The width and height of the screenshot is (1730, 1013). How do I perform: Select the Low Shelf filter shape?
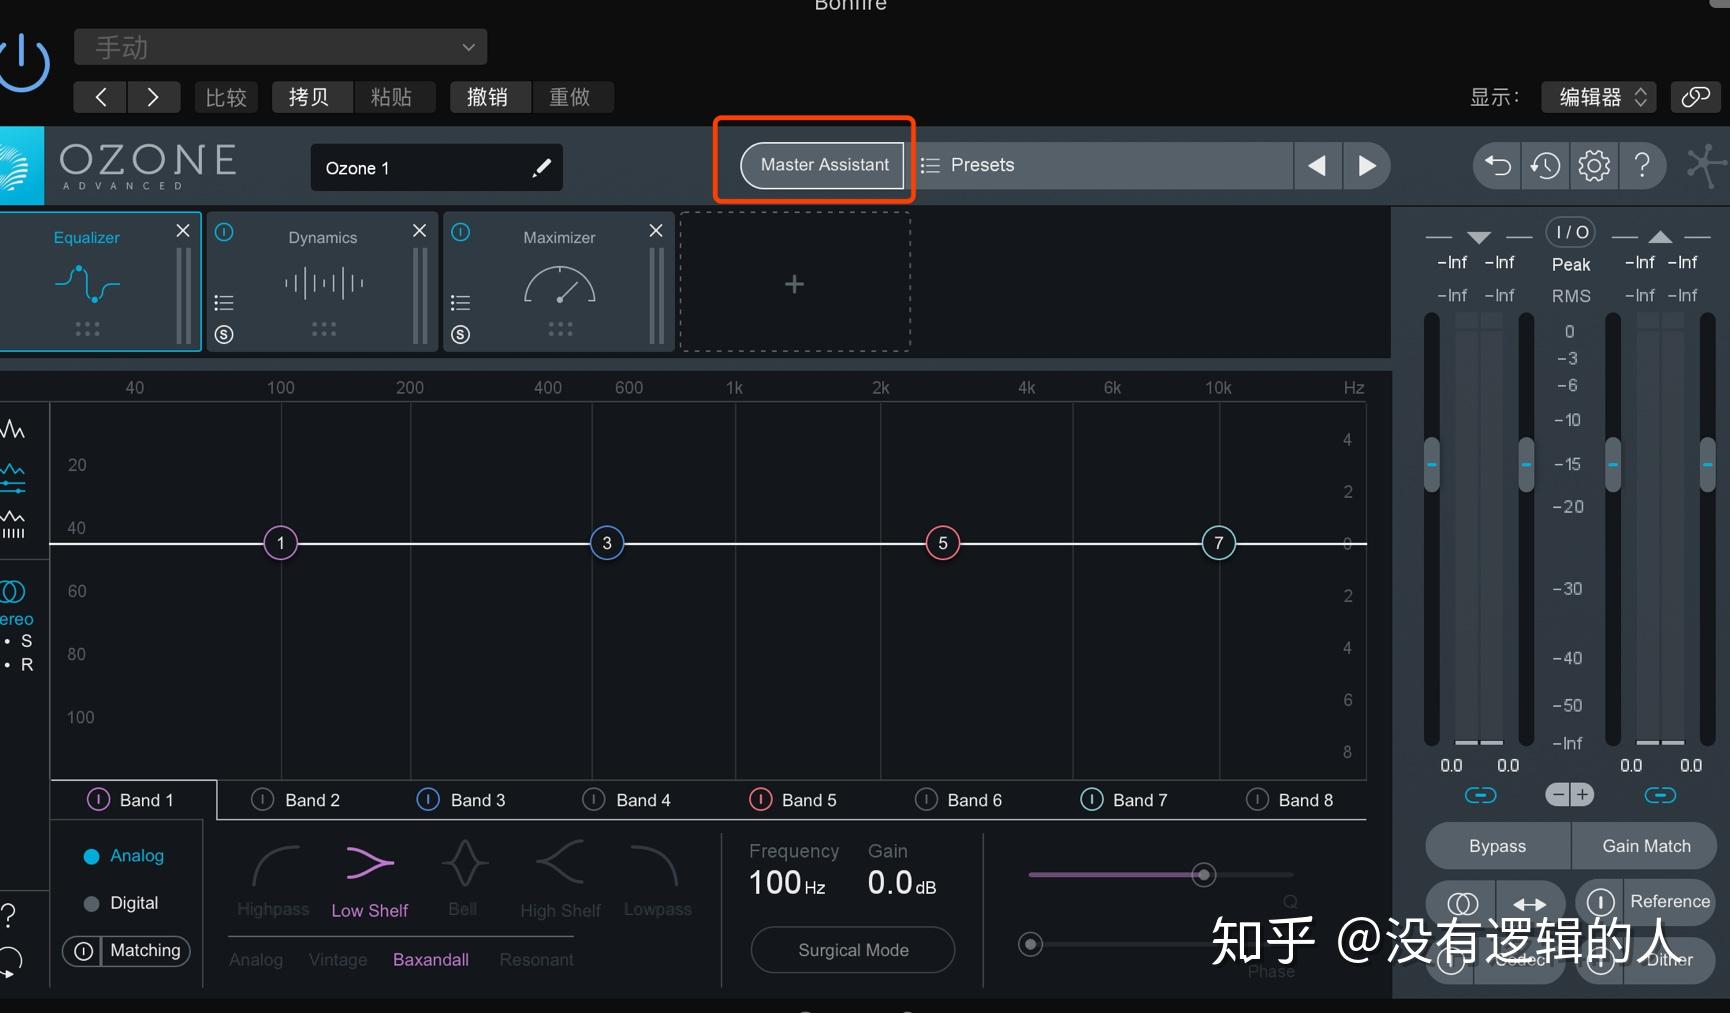click(369, 880)
